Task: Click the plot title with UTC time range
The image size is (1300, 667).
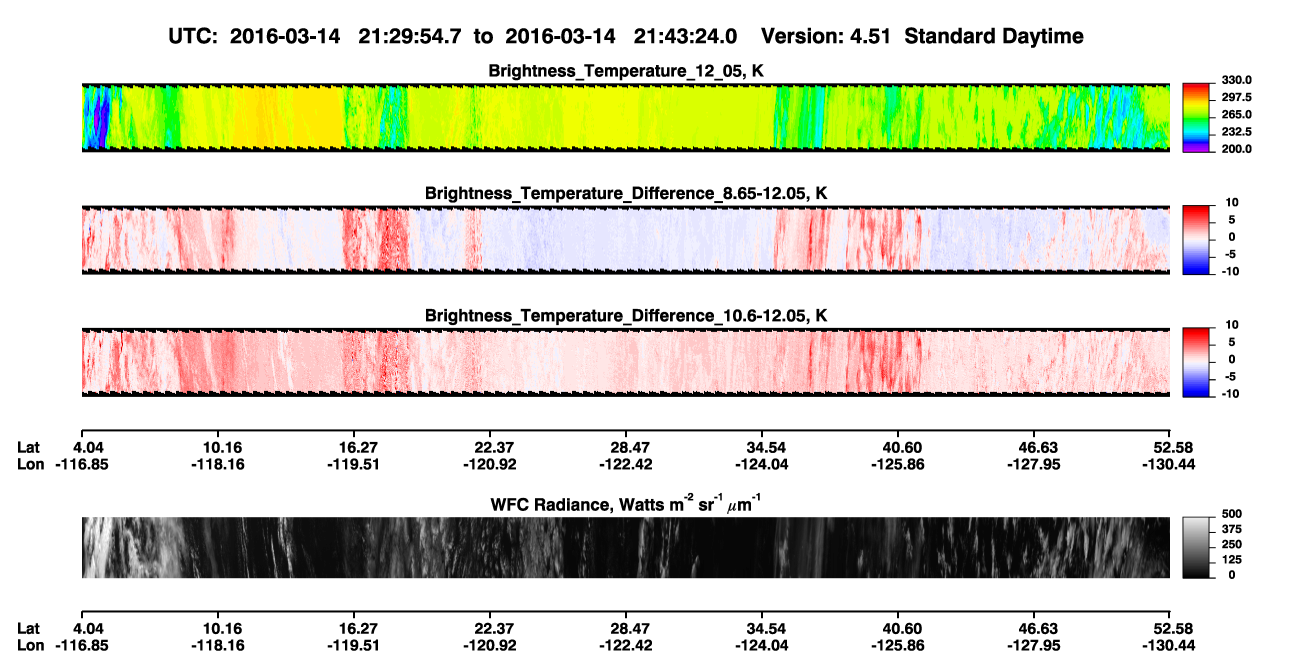Action: click(627, 36)
